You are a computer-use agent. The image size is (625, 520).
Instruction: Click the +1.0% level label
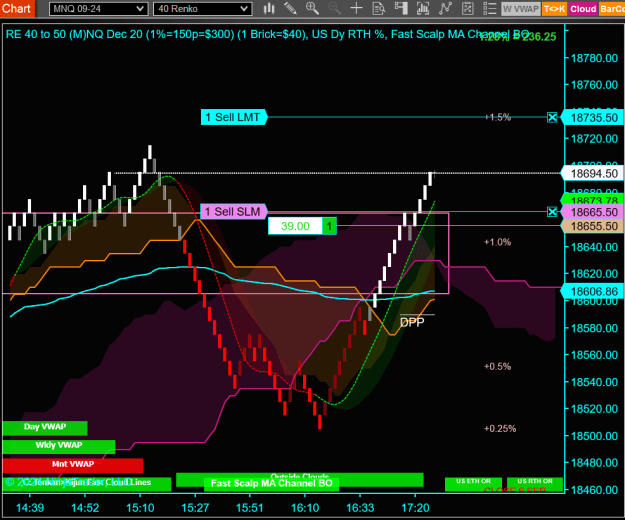point(497,242)
